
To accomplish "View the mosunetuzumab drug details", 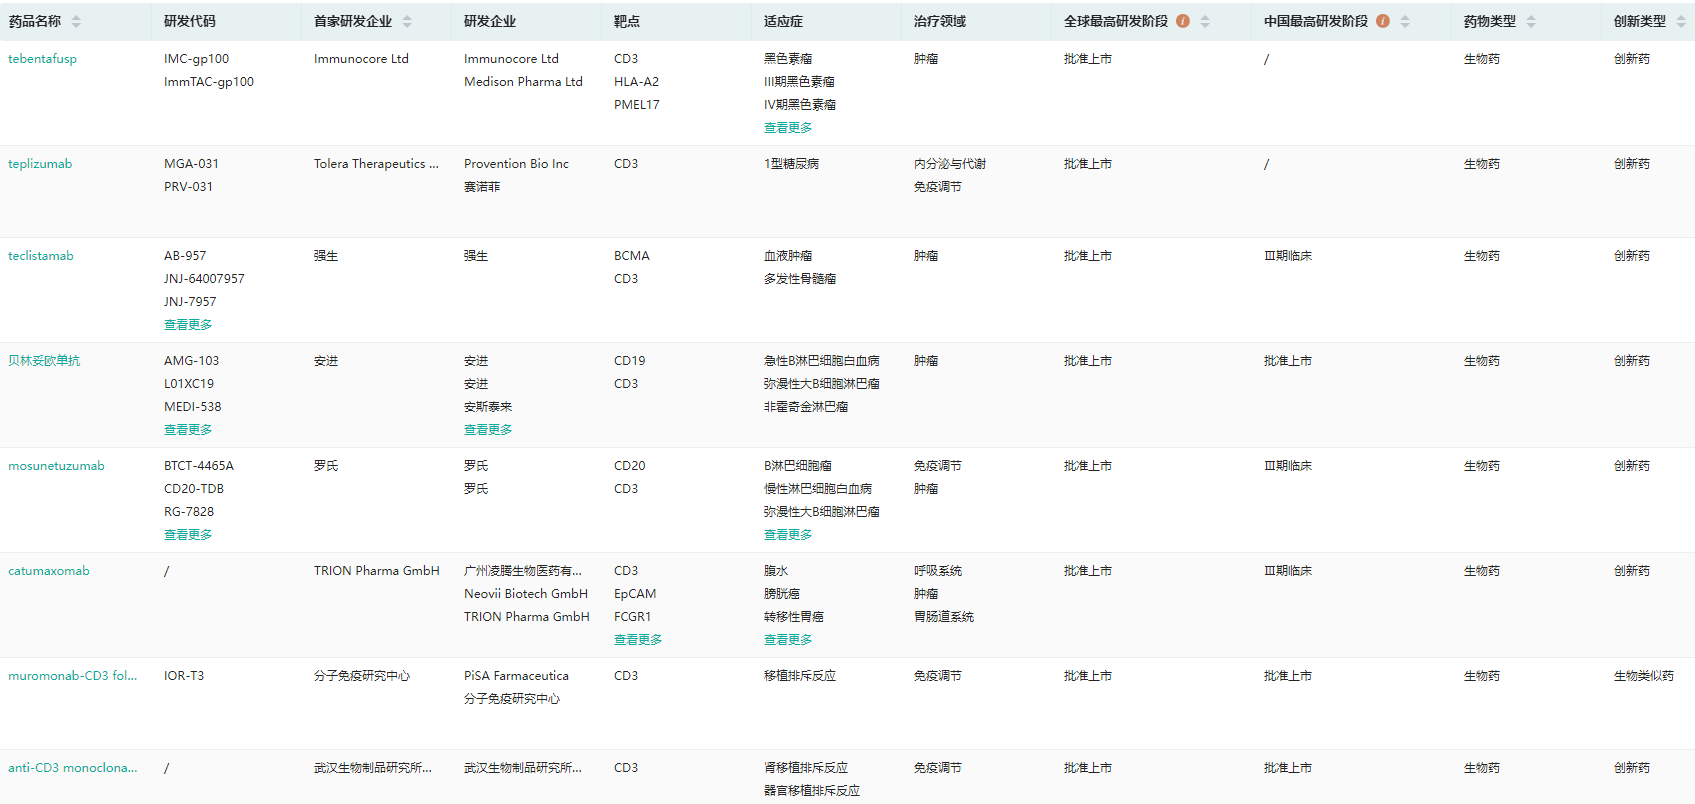I will (x=56, y=466).
